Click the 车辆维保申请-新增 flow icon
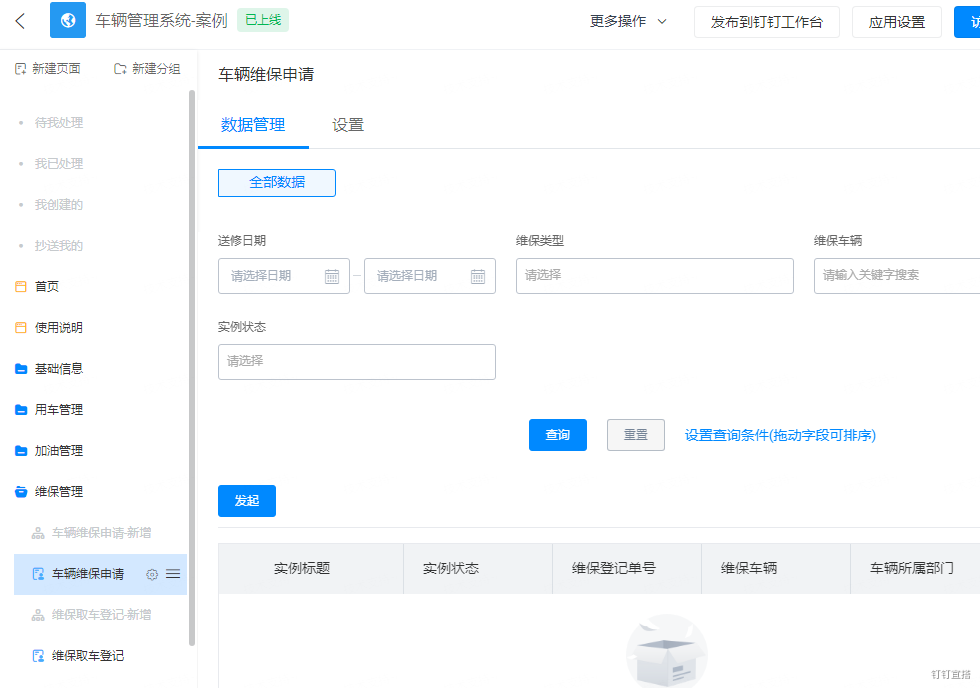Viewport: 980px width, 688px height. [38, 533]
